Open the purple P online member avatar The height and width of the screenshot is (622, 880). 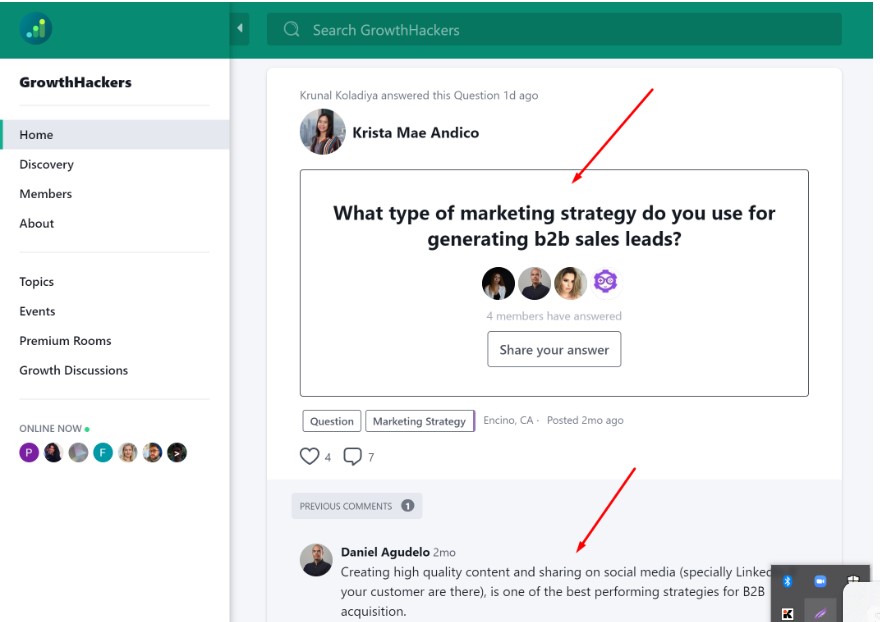29,452
